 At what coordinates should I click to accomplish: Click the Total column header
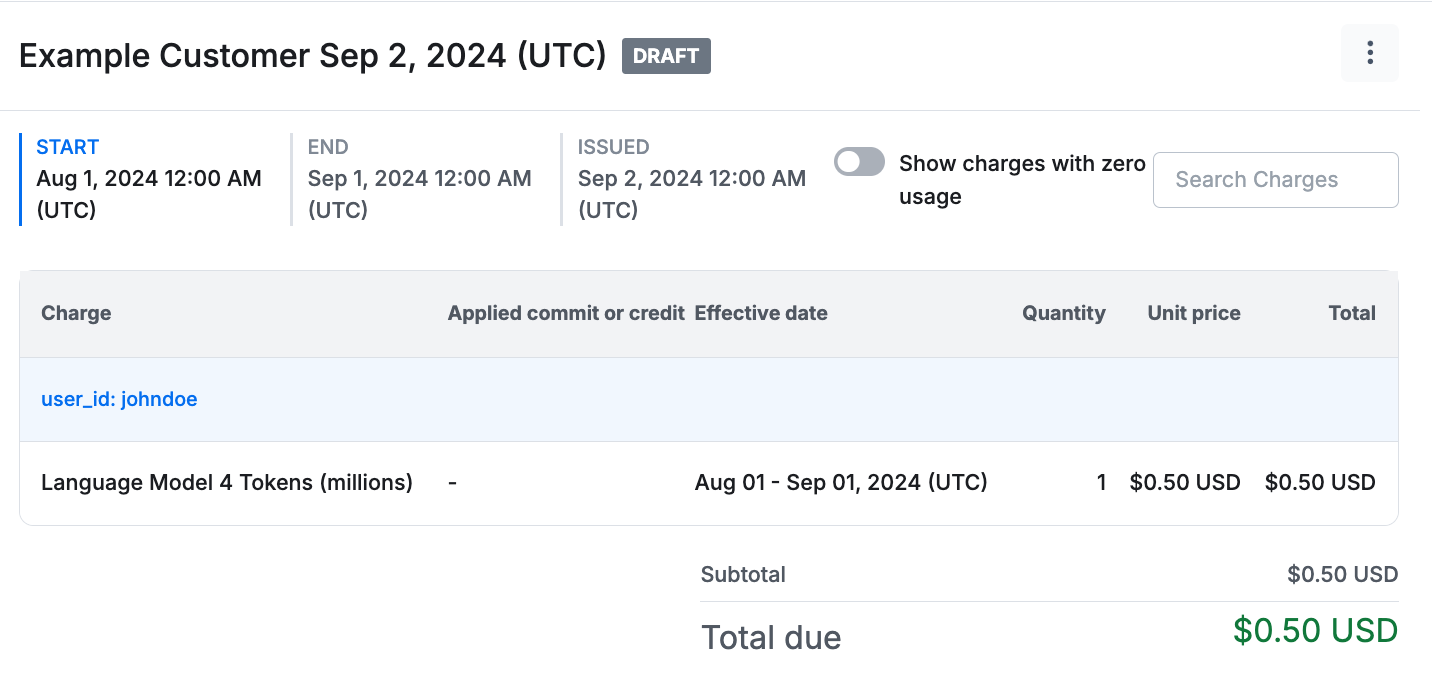click(1351, 313)
